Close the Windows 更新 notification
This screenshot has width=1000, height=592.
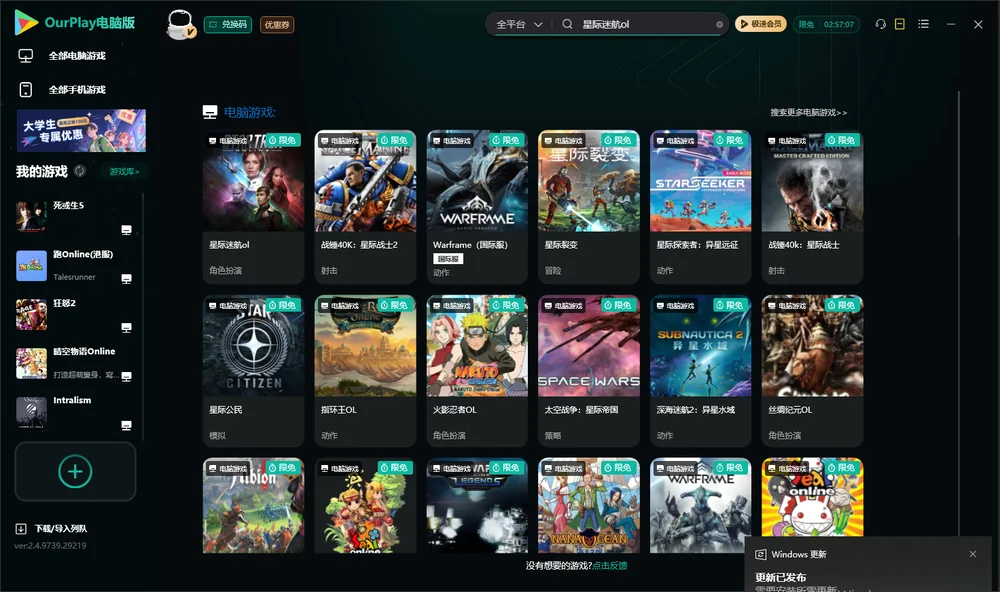point(973,554)
